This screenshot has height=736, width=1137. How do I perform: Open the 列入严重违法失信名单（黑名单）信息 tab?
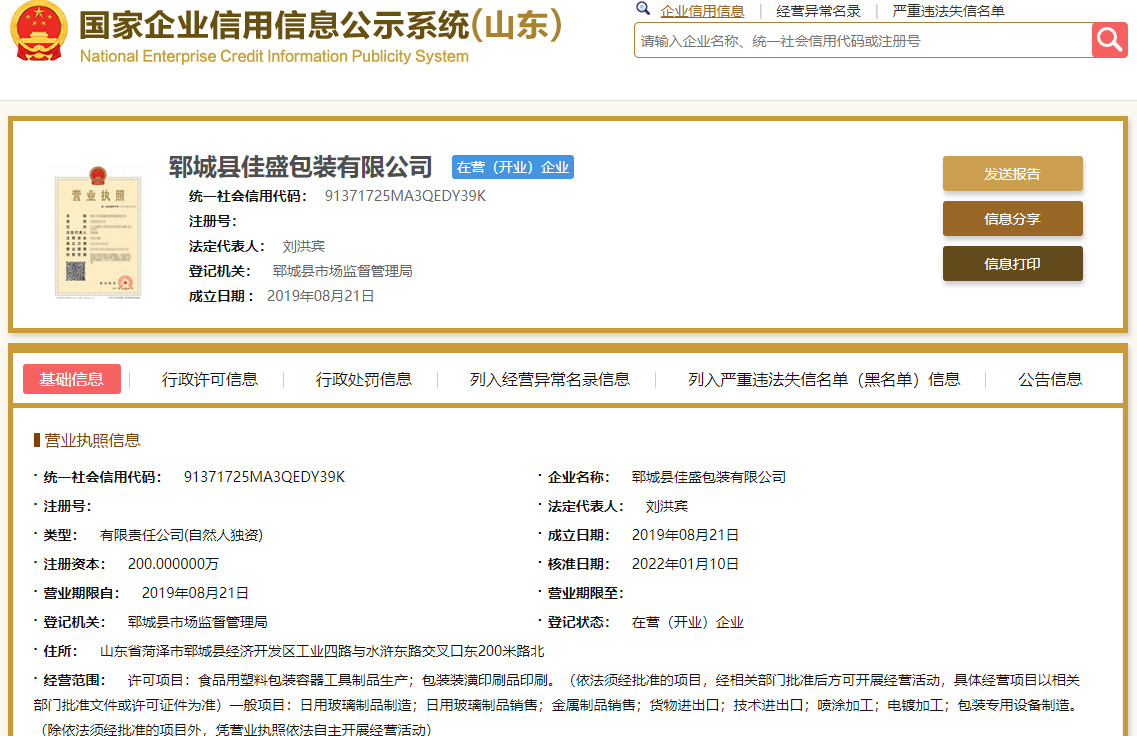(x=824, y=379)
